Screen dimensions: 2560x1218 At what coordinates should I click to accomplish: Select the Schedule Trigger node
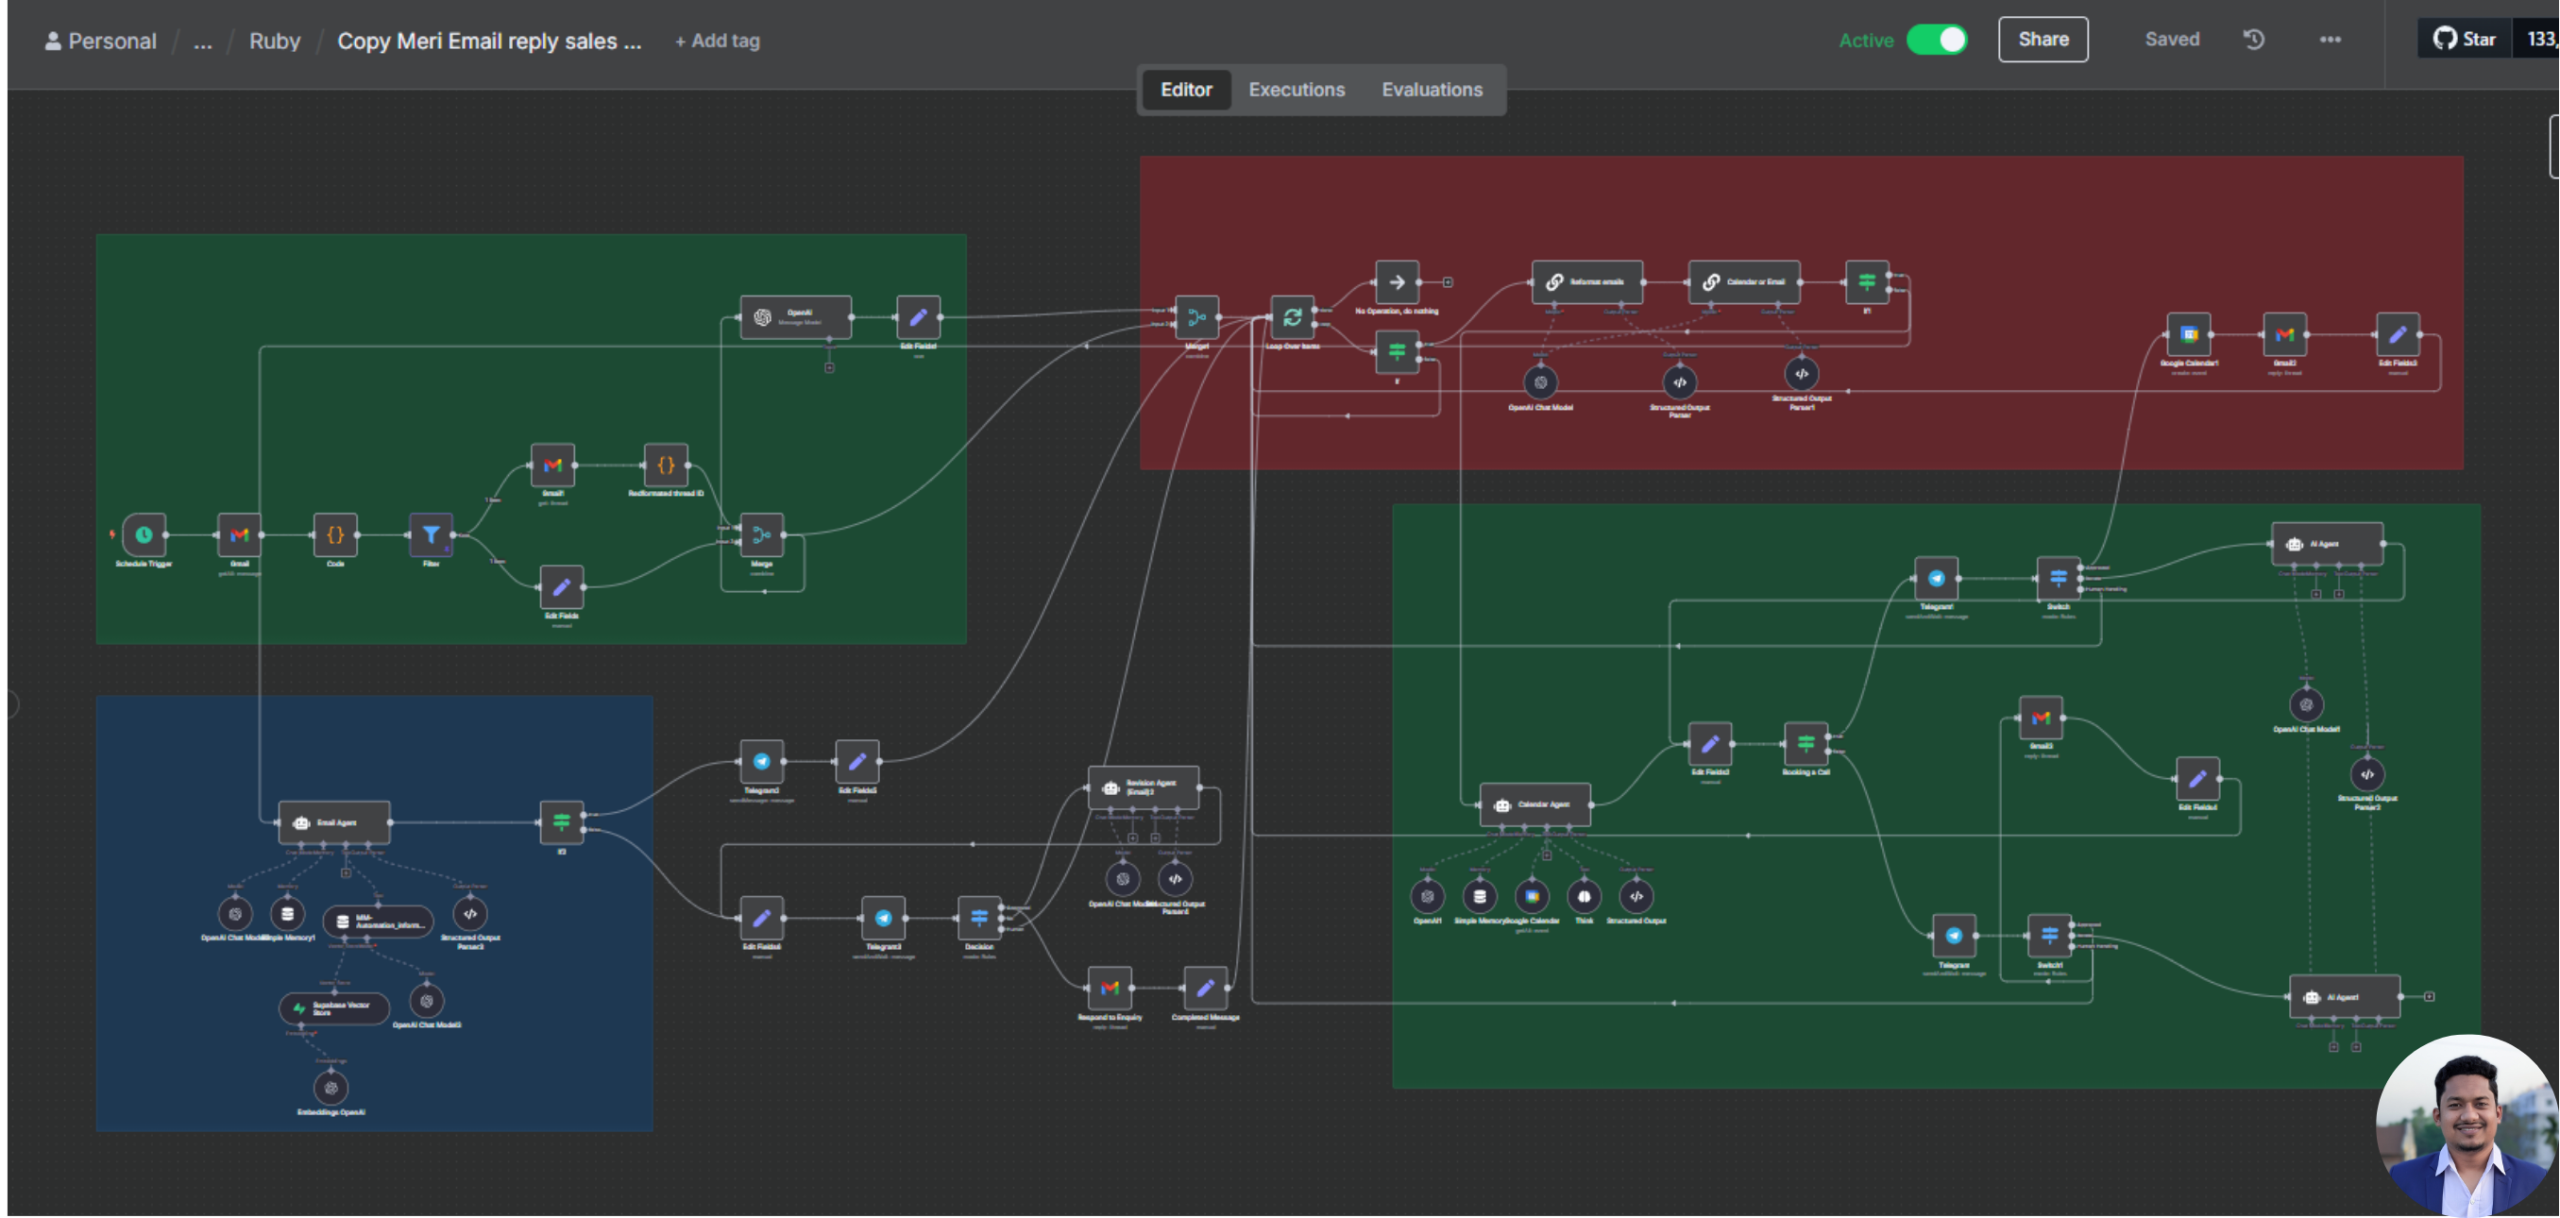pyautogui.click(x=144, y=535)
